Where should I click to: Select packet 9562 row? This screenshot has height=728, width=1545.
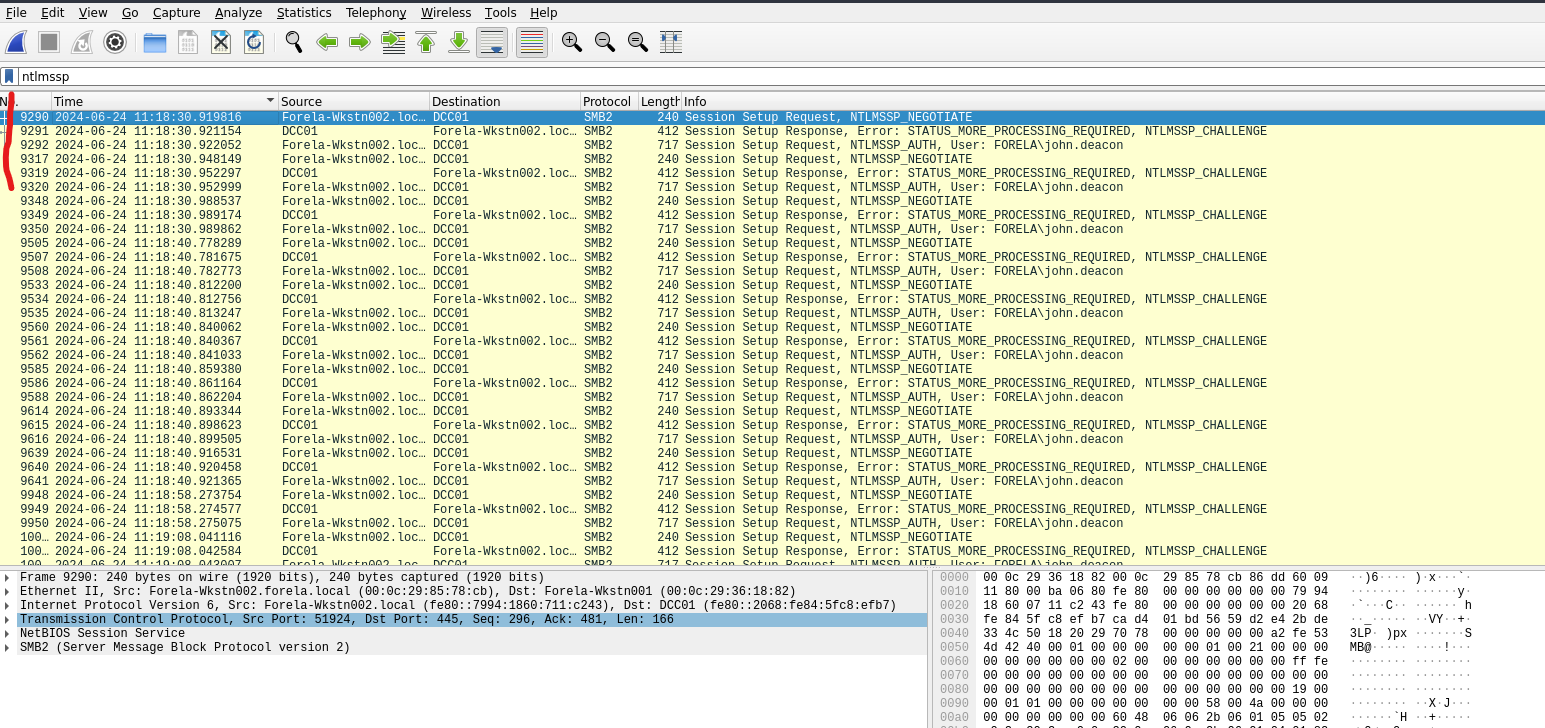coord(772,355)
